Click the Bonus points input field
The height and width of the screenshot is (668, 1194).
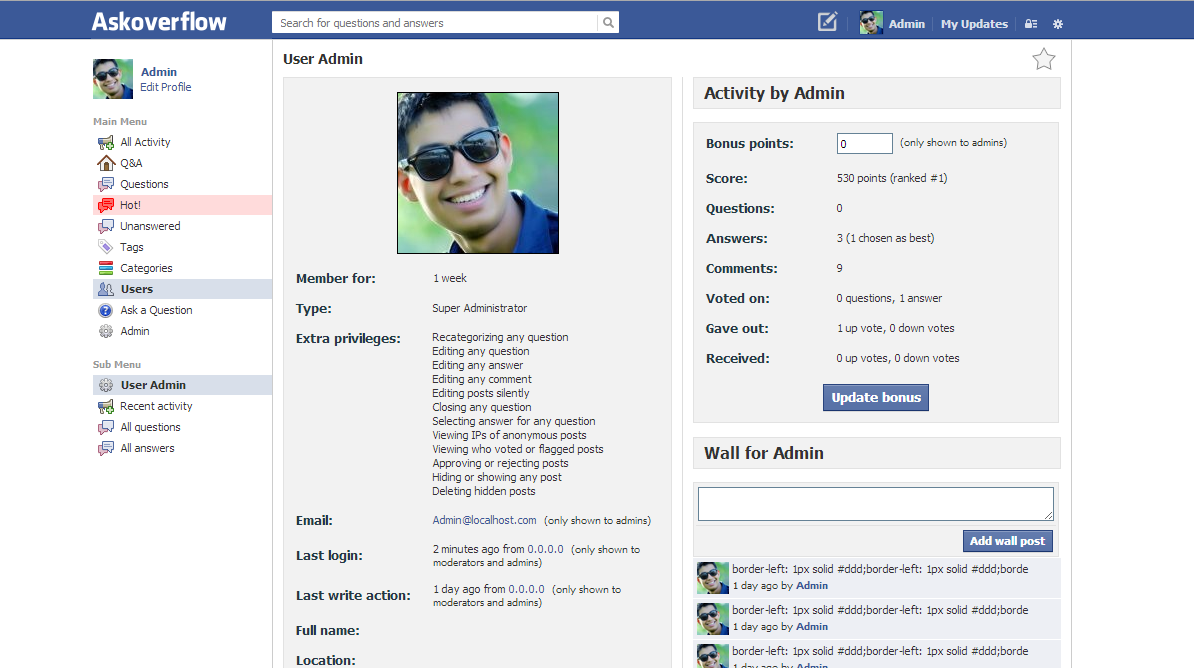pos(864,144)
